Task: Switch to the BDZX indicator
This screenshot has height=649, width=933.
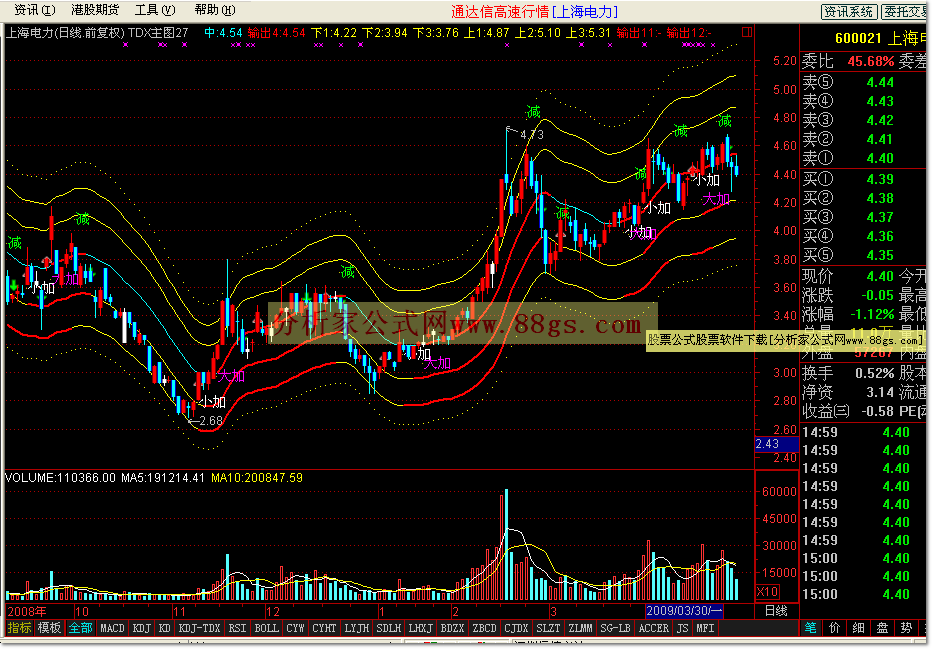Action: pyautogui.click(x=452, y=628)
